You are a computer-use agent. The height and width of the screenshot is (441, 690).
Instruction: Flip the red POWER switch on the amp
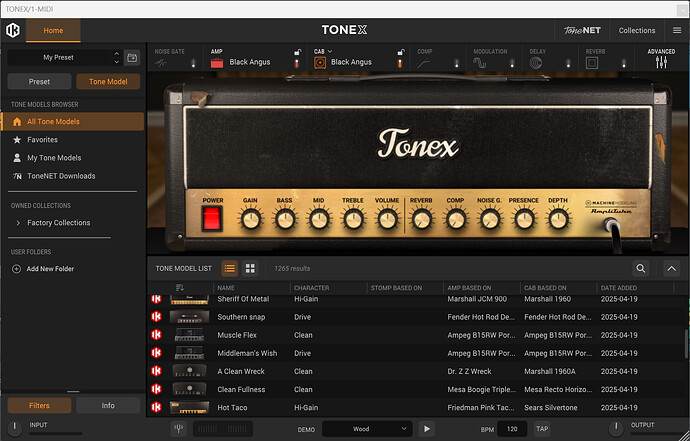pos(212,219)
